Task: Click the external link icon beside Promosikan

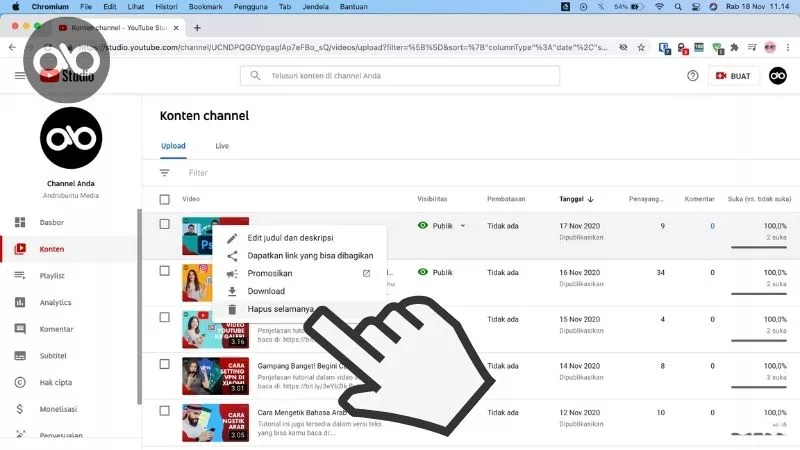Action: (366, 273)
